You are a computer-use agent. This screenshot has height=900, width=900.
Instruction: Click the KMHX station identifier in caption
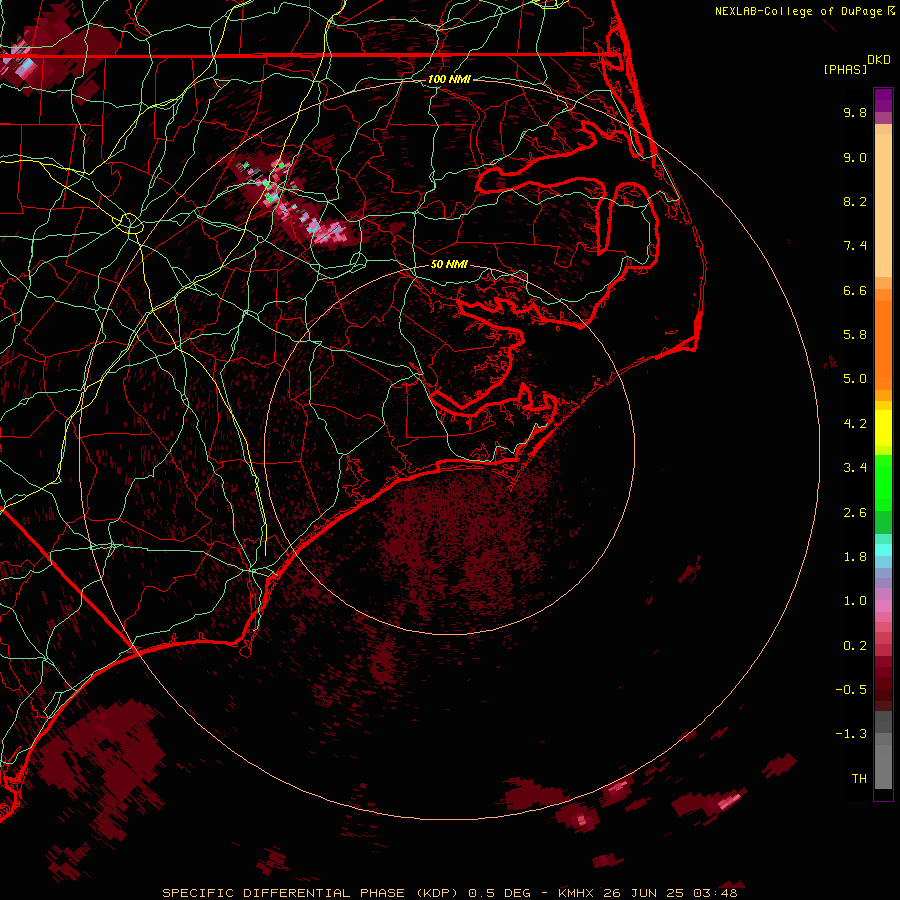tap(576, 893)
